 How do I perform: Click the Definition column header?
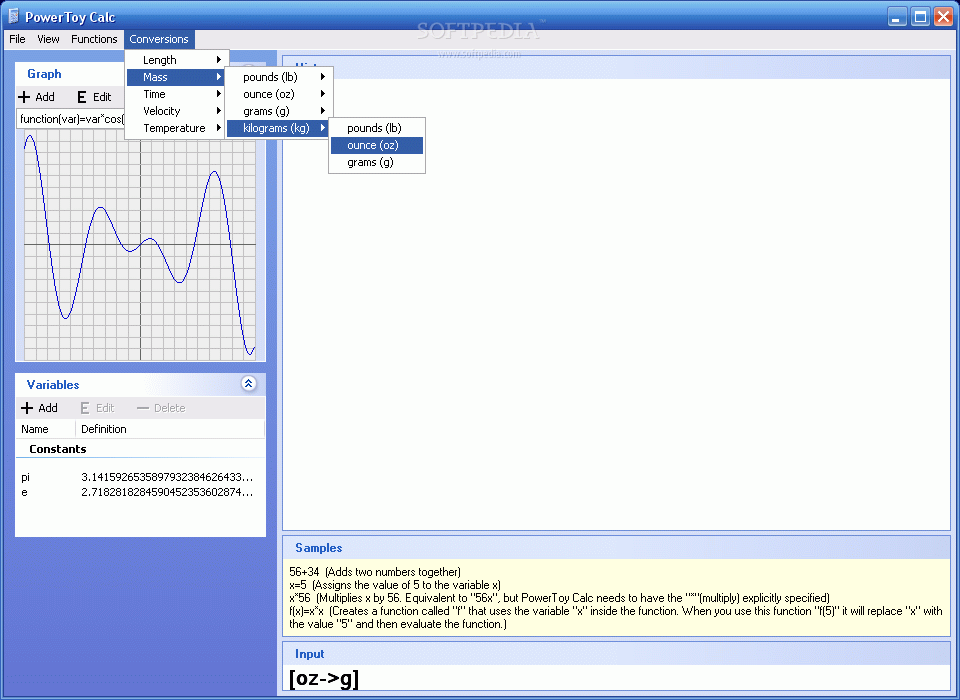point(170,429)
